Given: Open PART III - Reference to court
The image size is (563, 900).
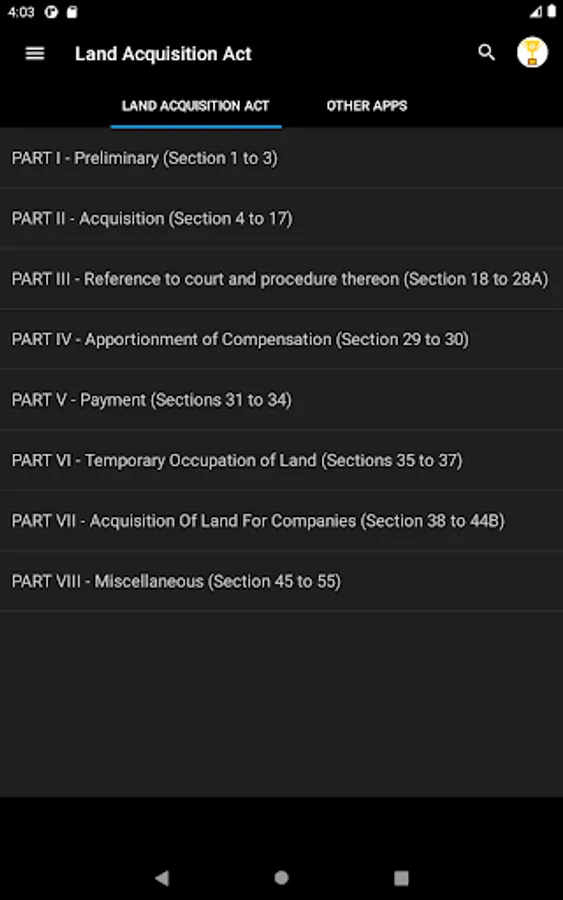Looking at the screenshot, I should click(x=281, y=279).
